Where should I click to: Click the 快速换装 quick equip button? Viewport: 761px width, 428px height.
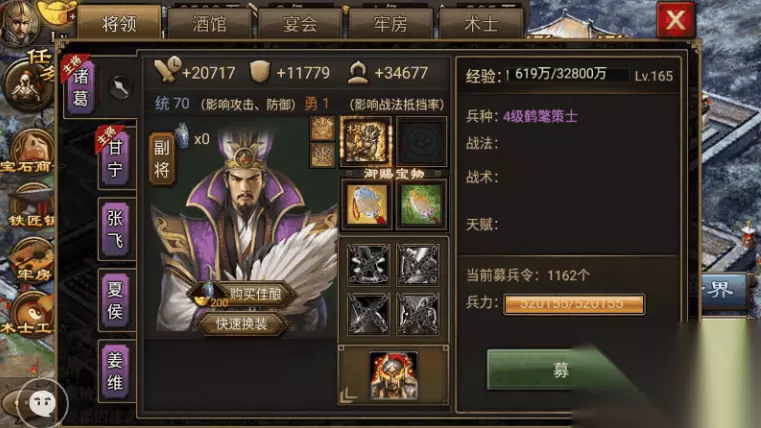[241, 324]
